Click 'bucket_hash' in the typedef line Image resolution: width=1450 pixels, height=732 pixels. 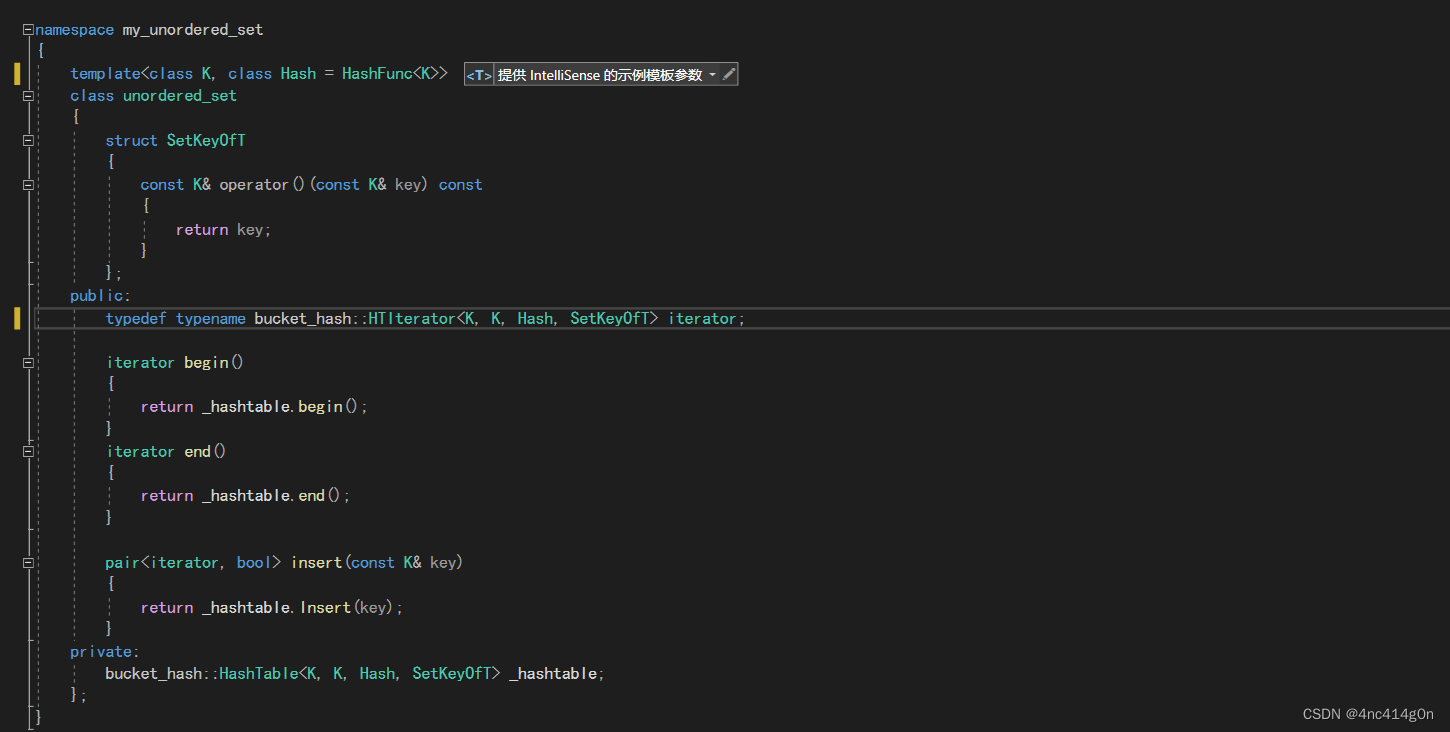[x=303, y=319]
